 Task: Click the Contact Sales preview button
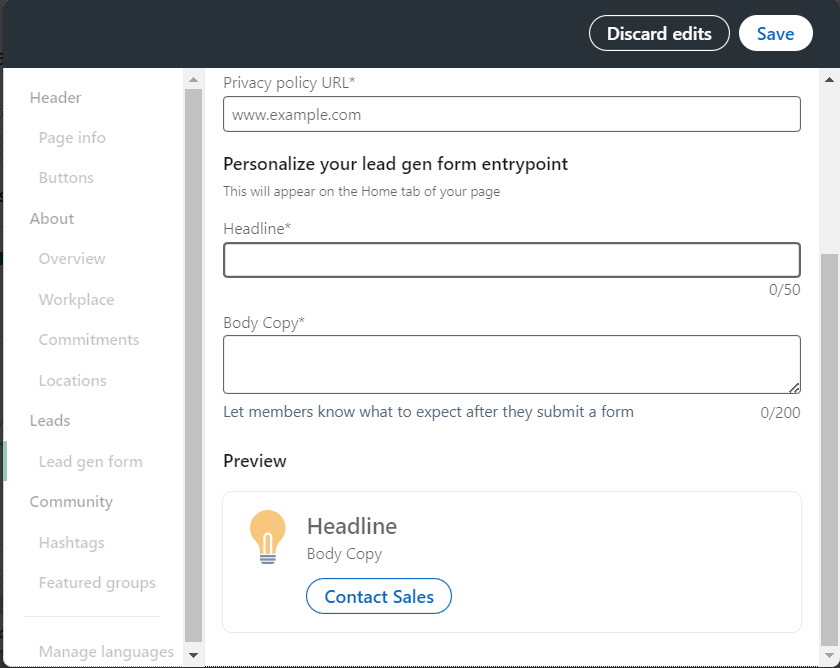(x=379, y=596)
